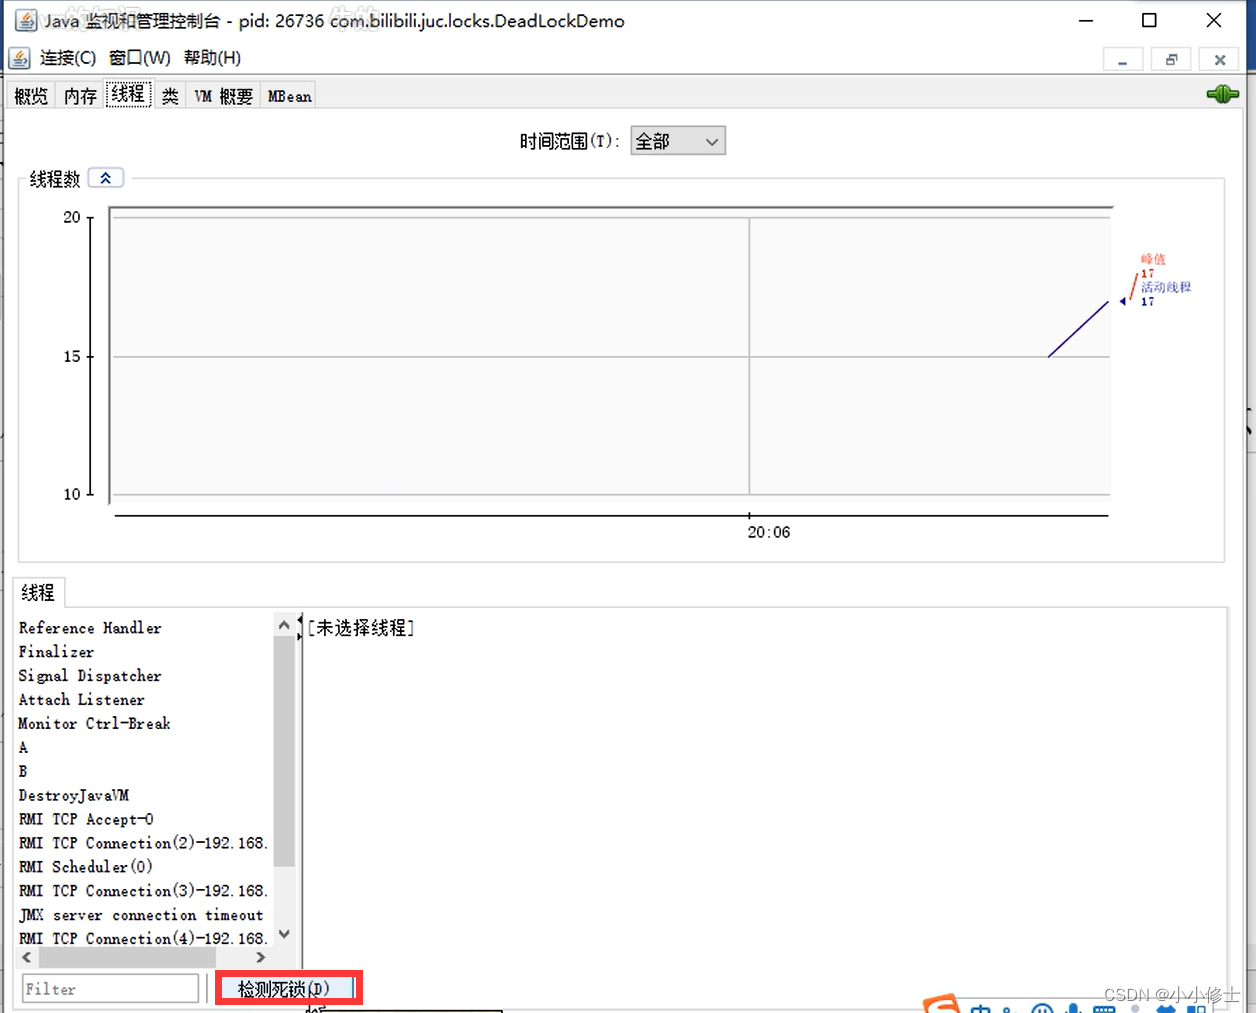This screenshot has height=1013, width=1256.
Task: Open the 窗口(W) menu
Action: pos(140,58)
